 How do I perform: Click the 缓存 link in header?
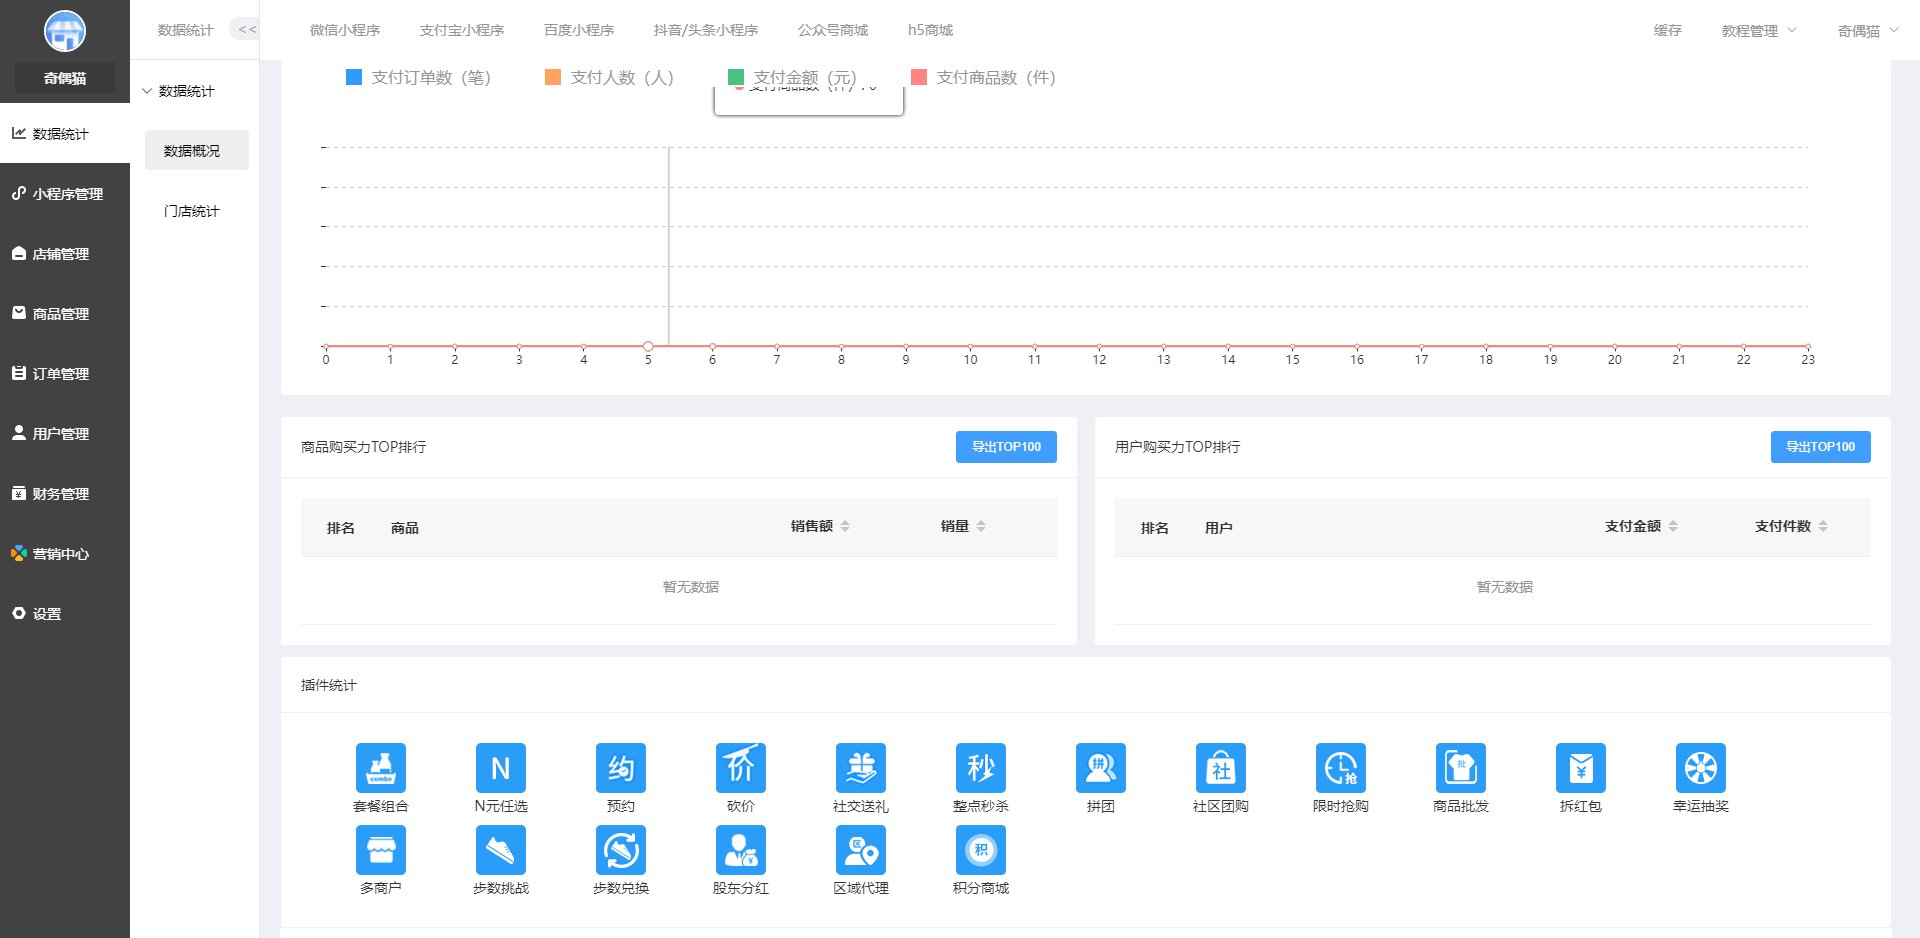(1667, 31)
